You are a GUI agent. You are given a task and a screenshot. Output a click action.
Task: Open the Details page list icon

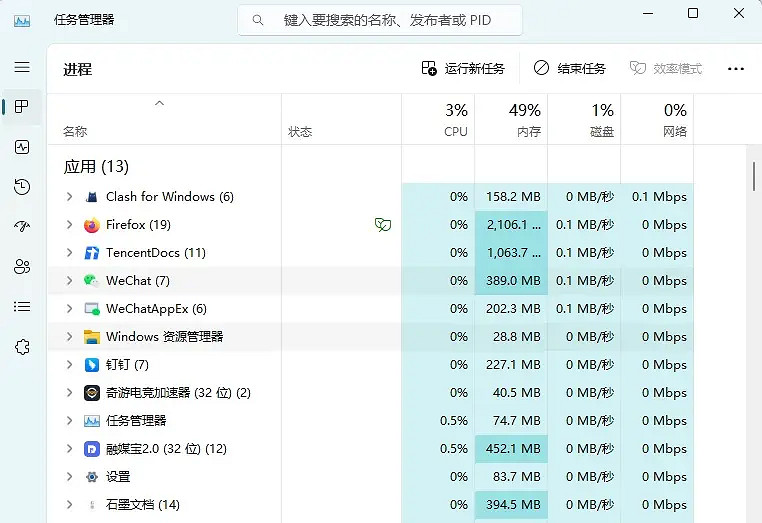click(x=22, y=307)
